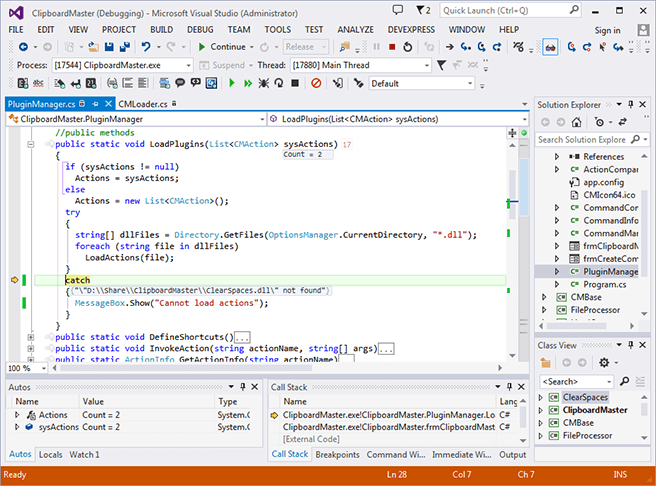Image resolution: width=656 pixels, height=486 pixels.
Task: Open the DEBUG menu
Action: pos(199,29)
